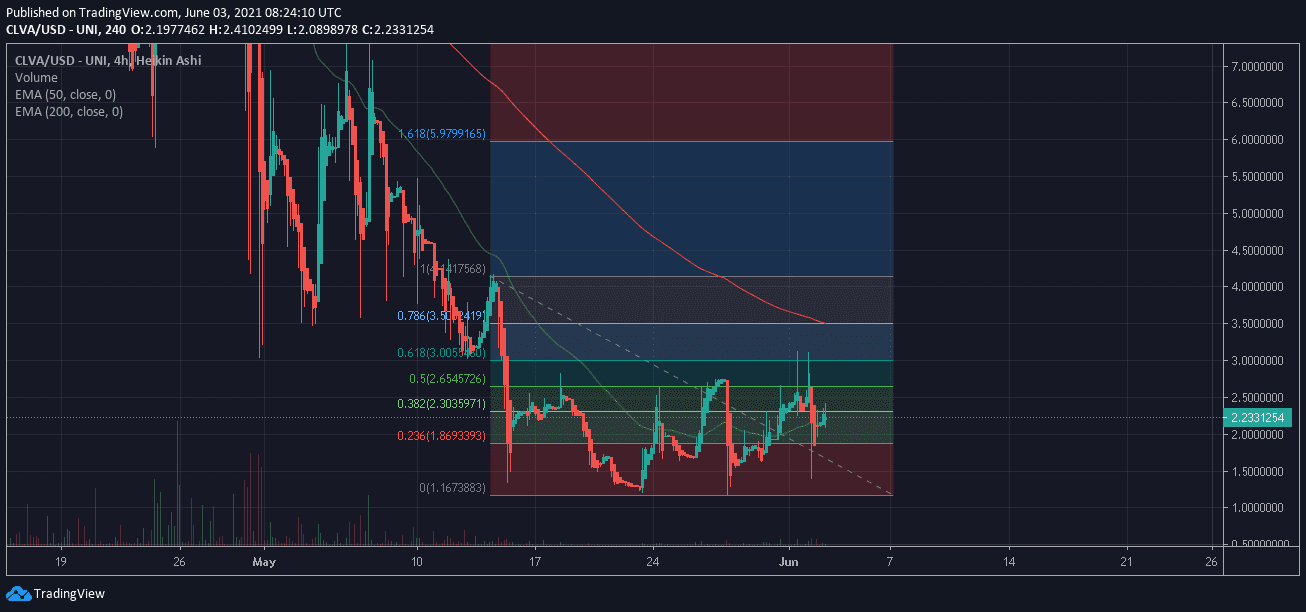The image size is (1306, 612).
Task: Click the current price tag 2.2331254
Action: pos(1258,418)
